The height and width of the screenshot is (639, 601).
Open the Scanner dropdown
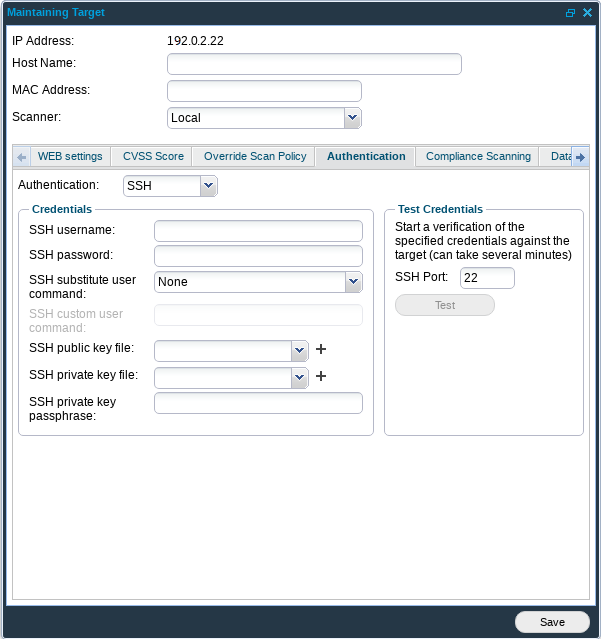click(352, 118)
